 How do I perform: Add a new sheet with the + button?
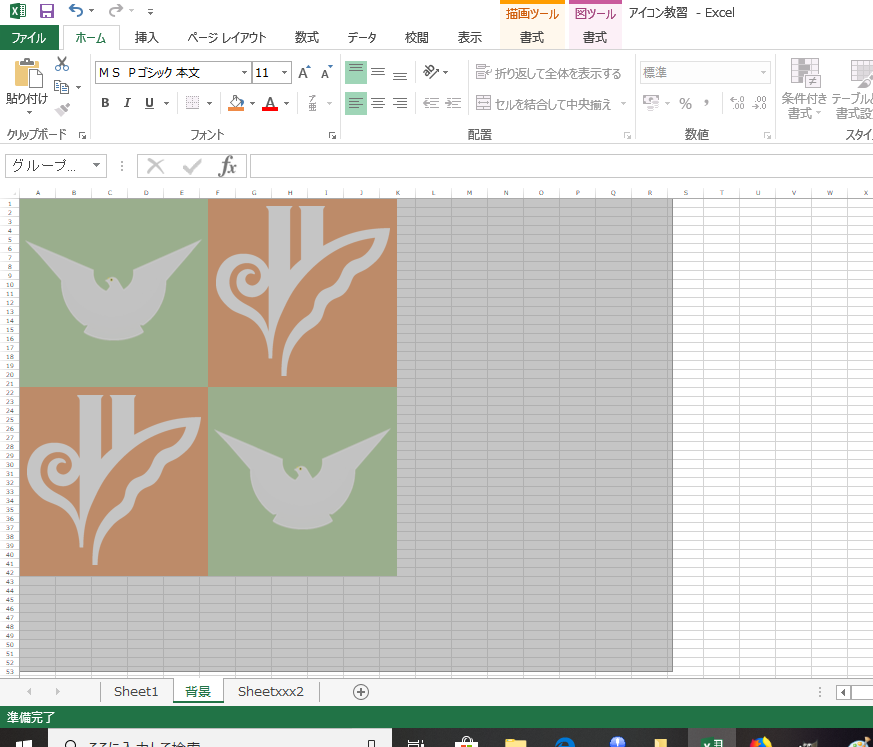361,691
